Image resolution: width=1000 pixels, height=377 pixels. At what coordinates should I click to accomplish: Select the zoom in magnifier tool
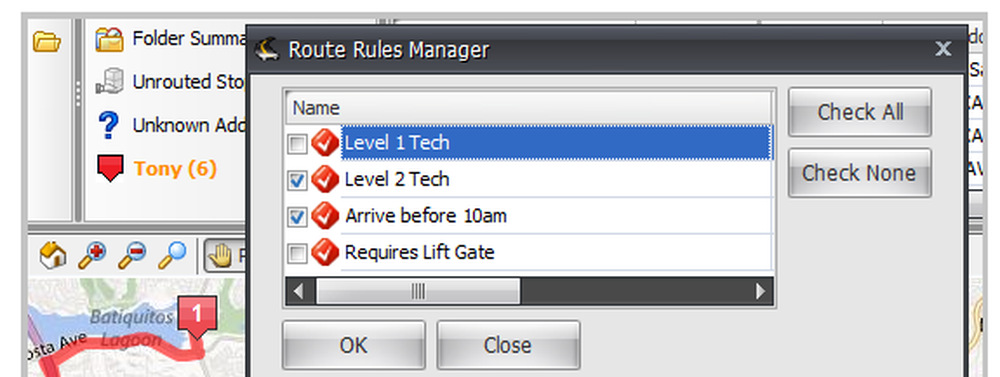(92, 256)
